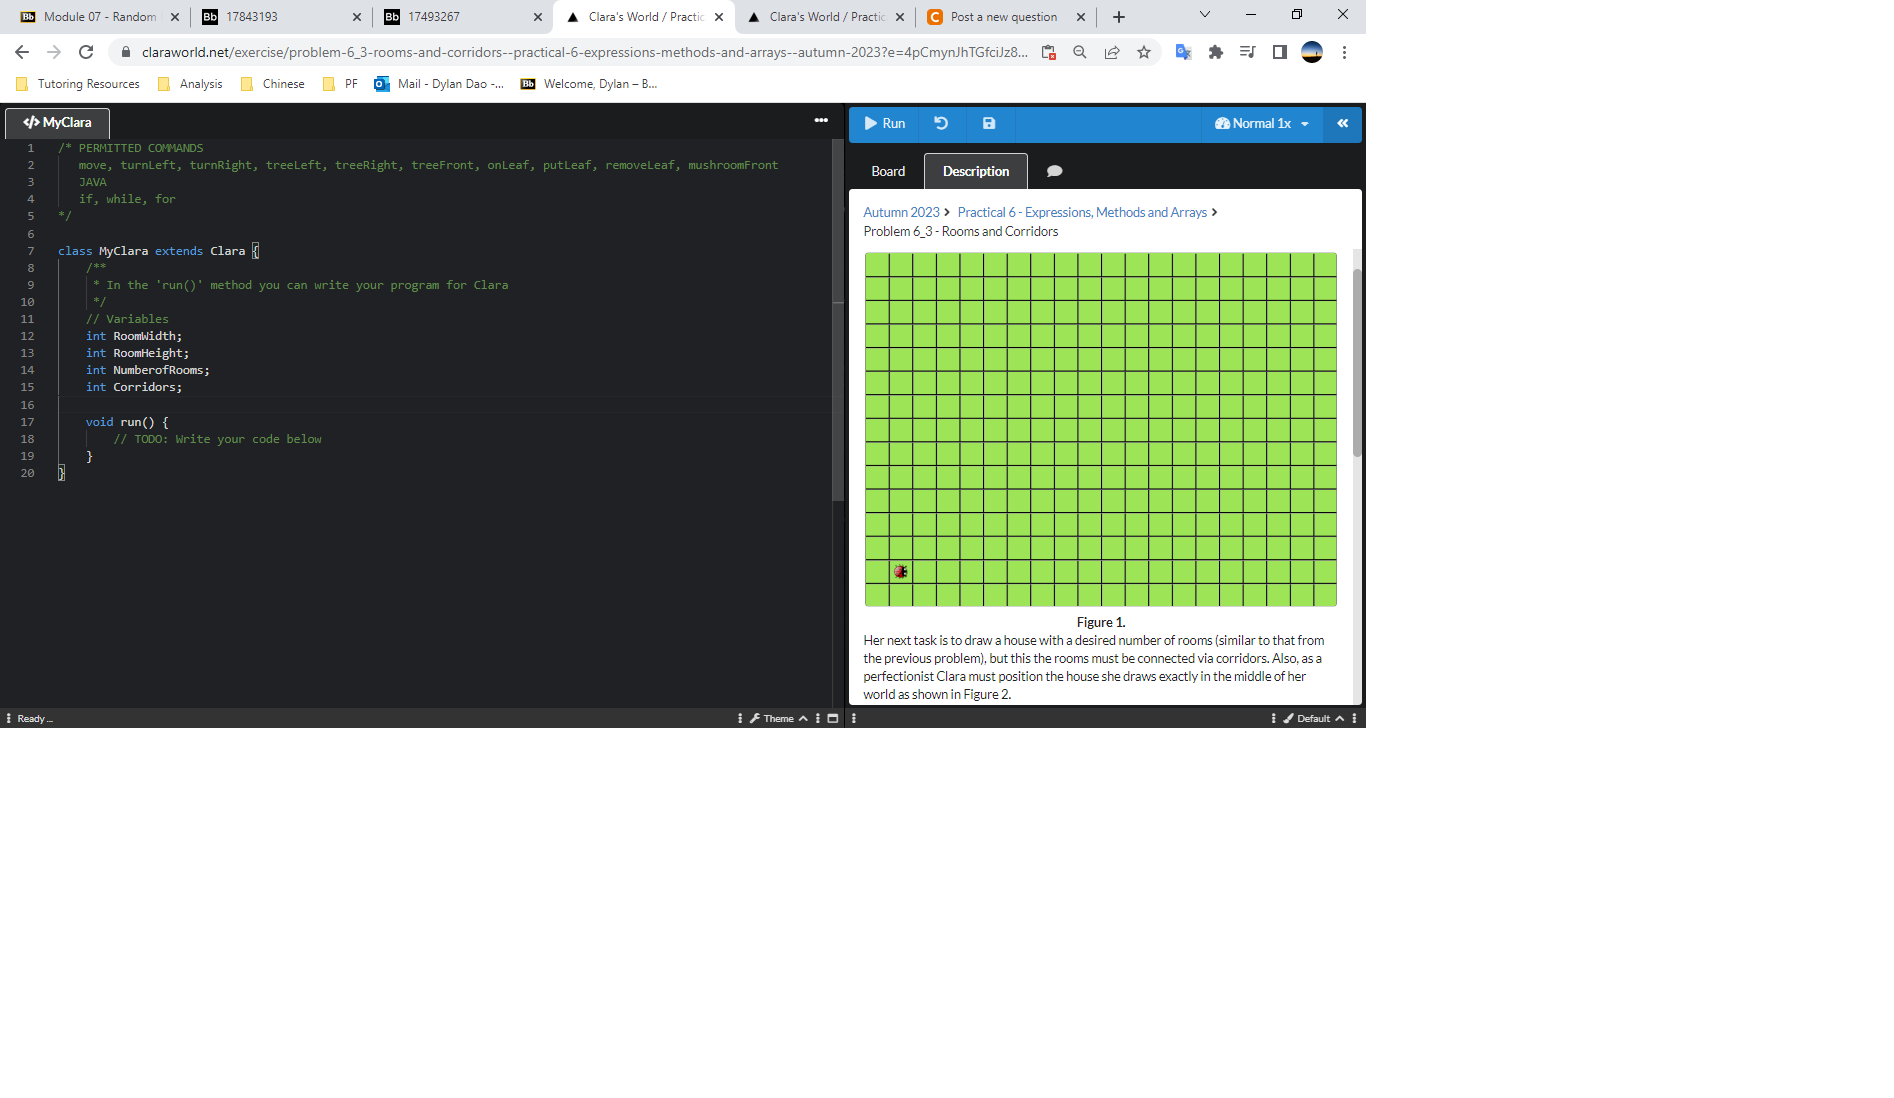Open the Theme selector in editor status bar

click(778, 719)
